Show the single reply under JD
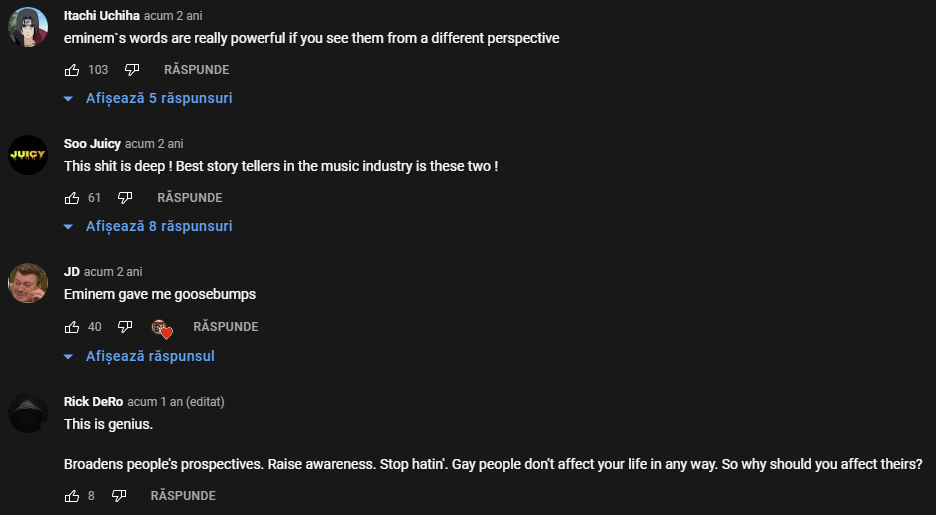Viewport: 936px width, 515px height. click(139, 356)
